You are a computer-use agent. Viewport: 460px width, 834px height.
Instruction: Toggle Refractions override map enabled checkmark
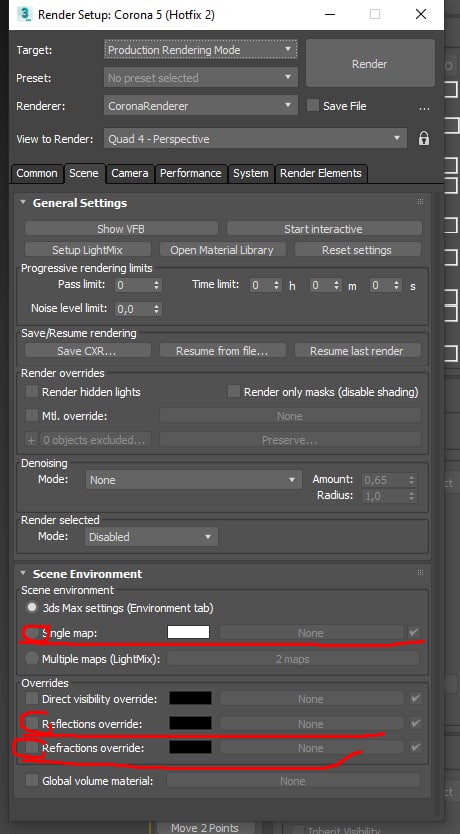tap(415, 748)
